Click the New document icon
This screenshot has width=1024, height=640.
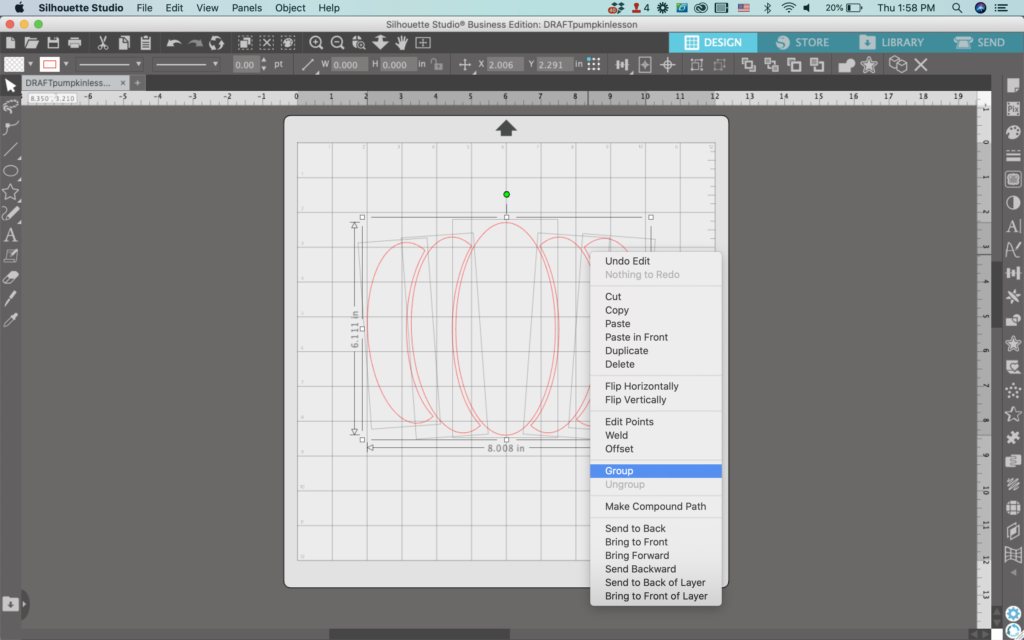10,43
